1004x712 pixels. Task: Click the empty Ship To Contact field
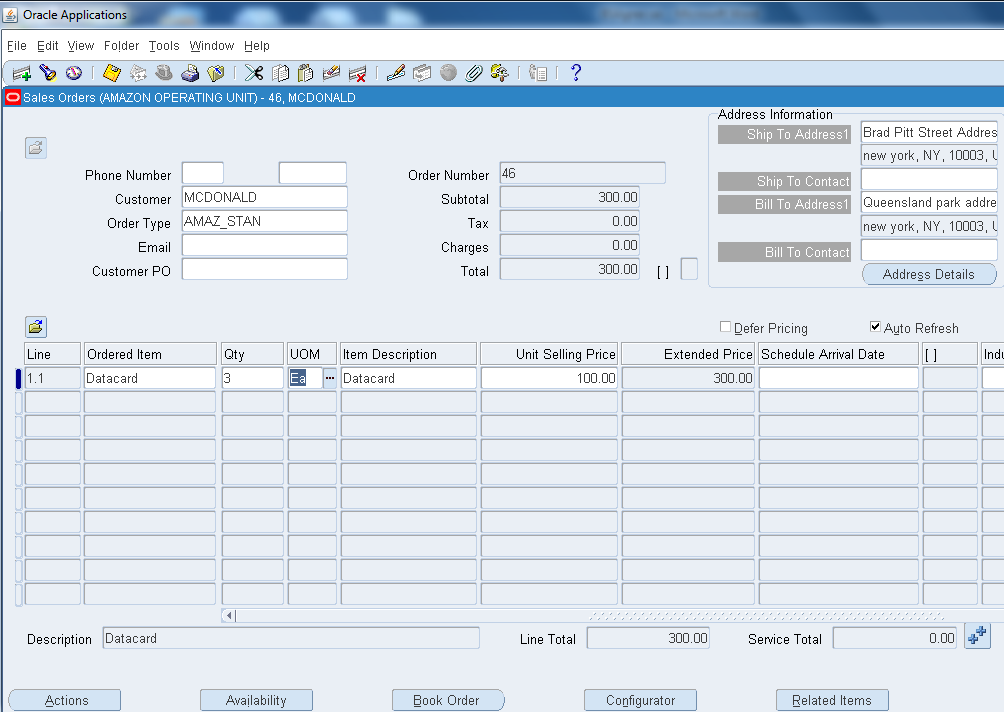click(x=929, y=179)
